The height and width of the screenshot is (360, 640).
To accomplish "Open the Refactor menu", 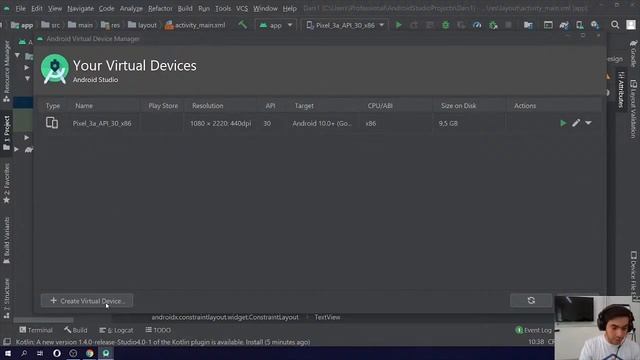I will pyautogui.click(x=160, y=8).
